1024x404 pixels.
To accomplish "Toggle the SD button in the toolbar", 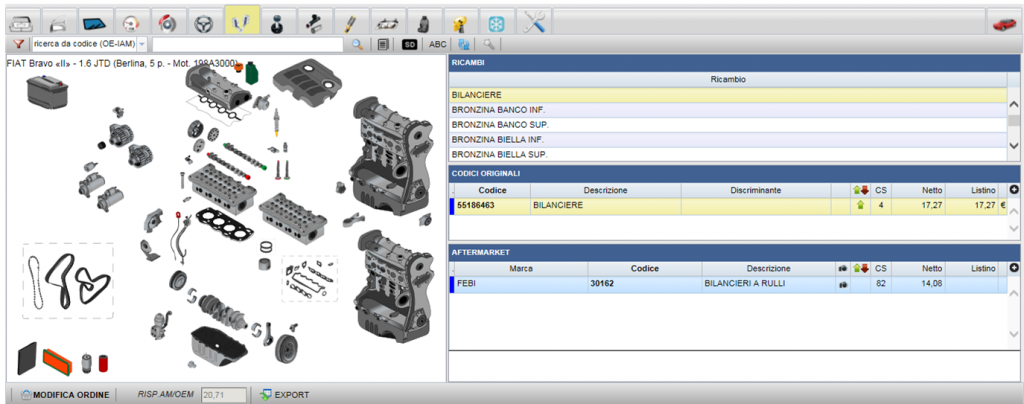I will (x=409, y=44).
